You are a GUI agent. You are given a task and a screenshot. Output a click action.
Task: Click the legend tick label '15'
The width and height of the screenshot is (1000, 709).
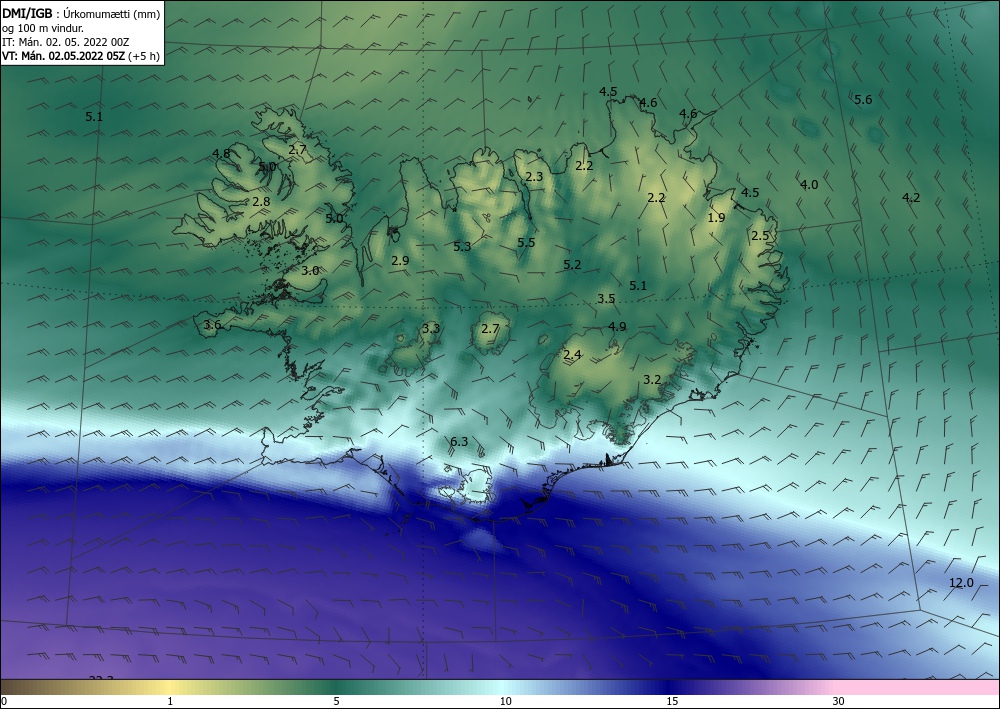(x=672, y=701)
